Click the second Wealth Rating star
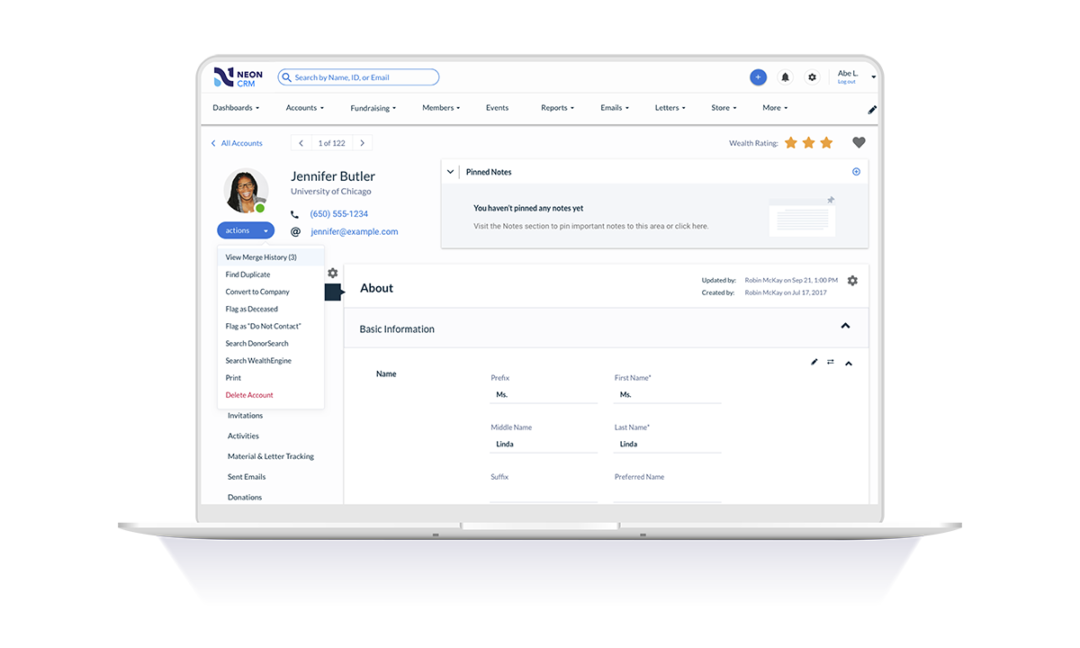 (809, 143)
